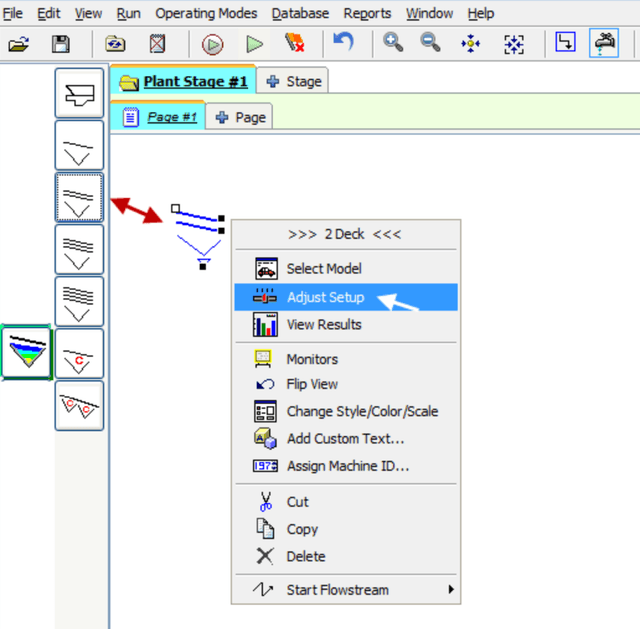Toggle the water faucet toolbar button
The width and height of the screenshot is (640, 629).
[x=605, y=43]
